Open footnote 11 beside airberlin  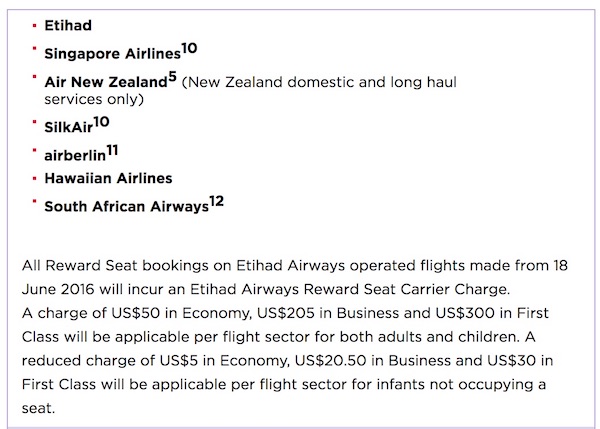tap(112, 150)
